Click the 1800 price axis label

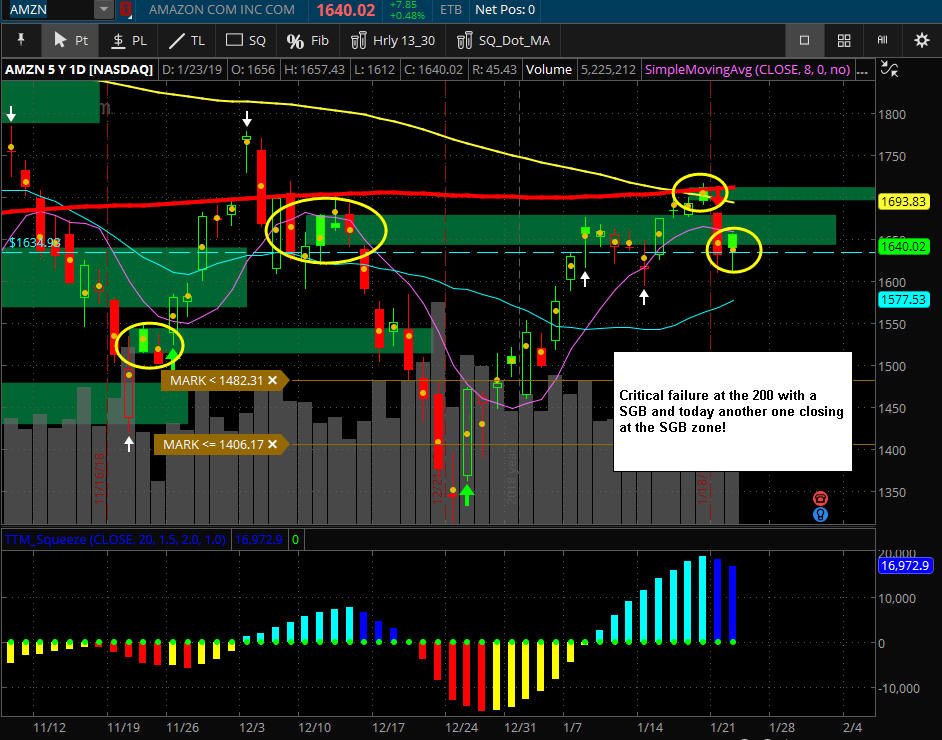(892, 114)
